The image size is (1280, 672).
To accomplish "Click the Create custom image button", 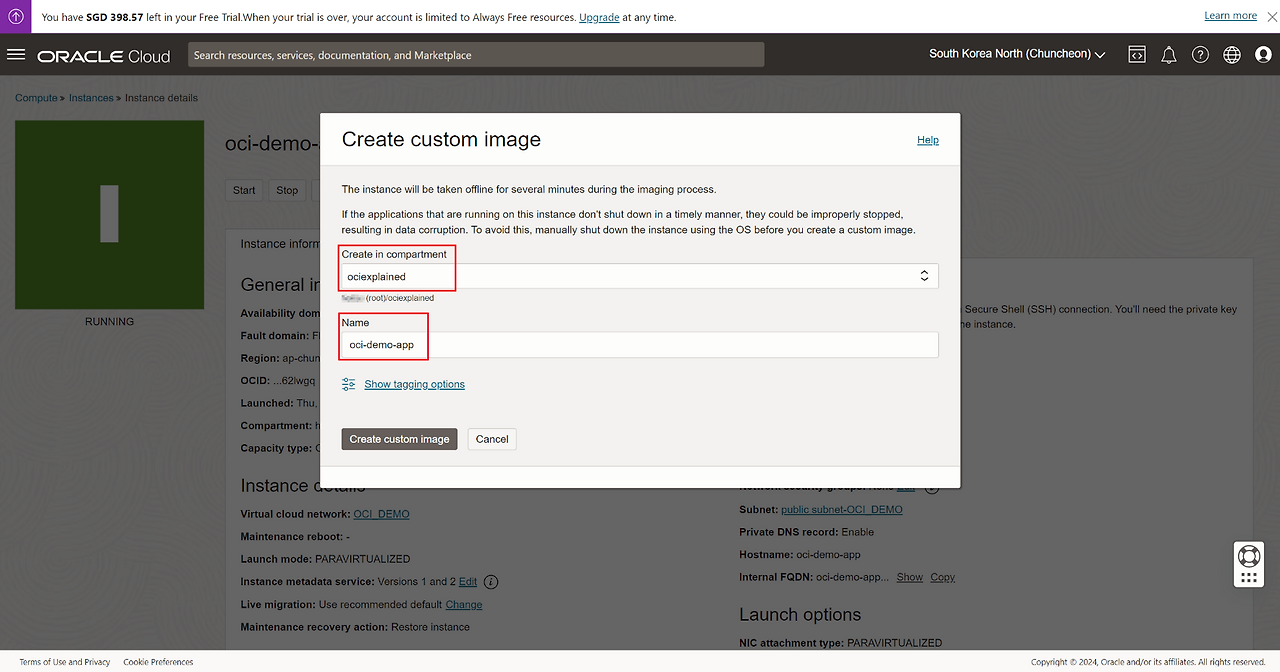I will coord(399,439).
